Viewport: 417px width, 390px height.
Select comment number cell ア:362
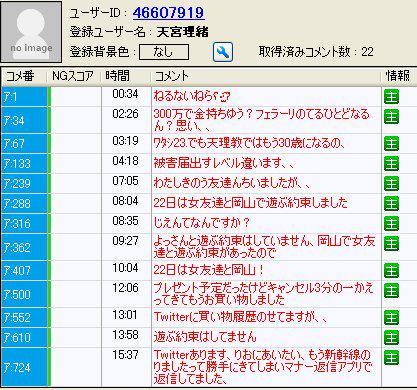point(24,247)
